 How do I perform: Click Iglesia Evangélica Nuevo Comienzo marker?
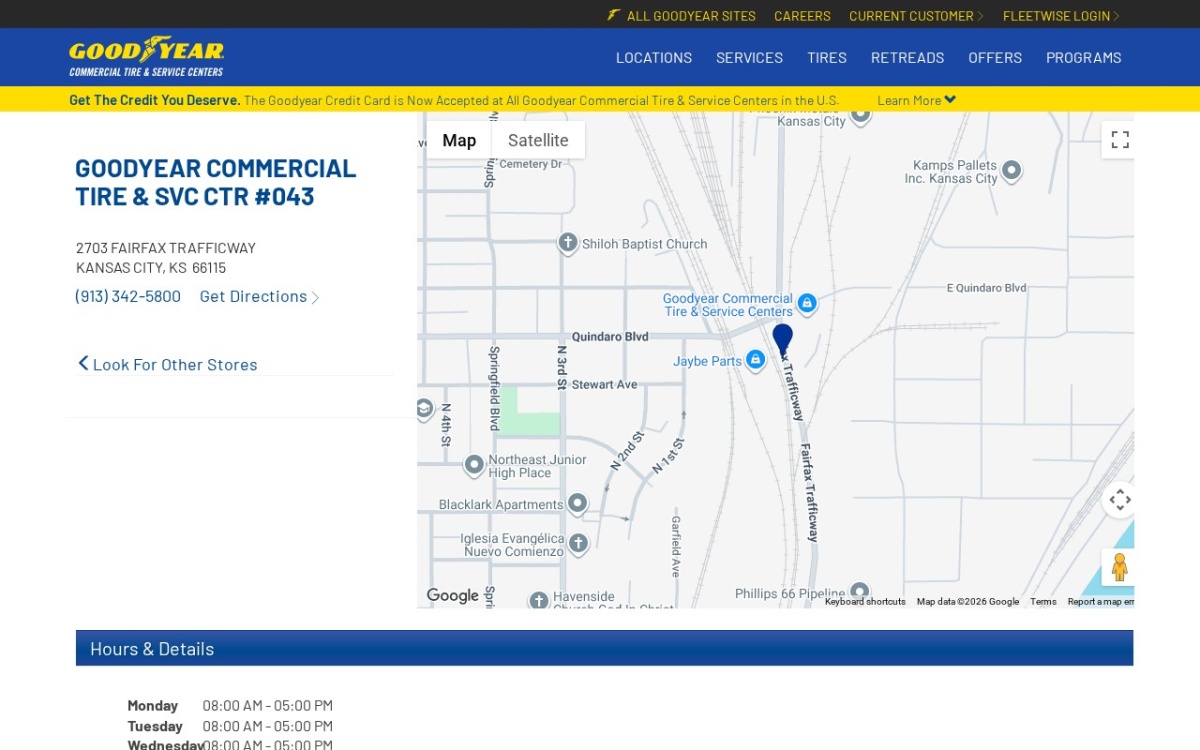pos(578,542)
